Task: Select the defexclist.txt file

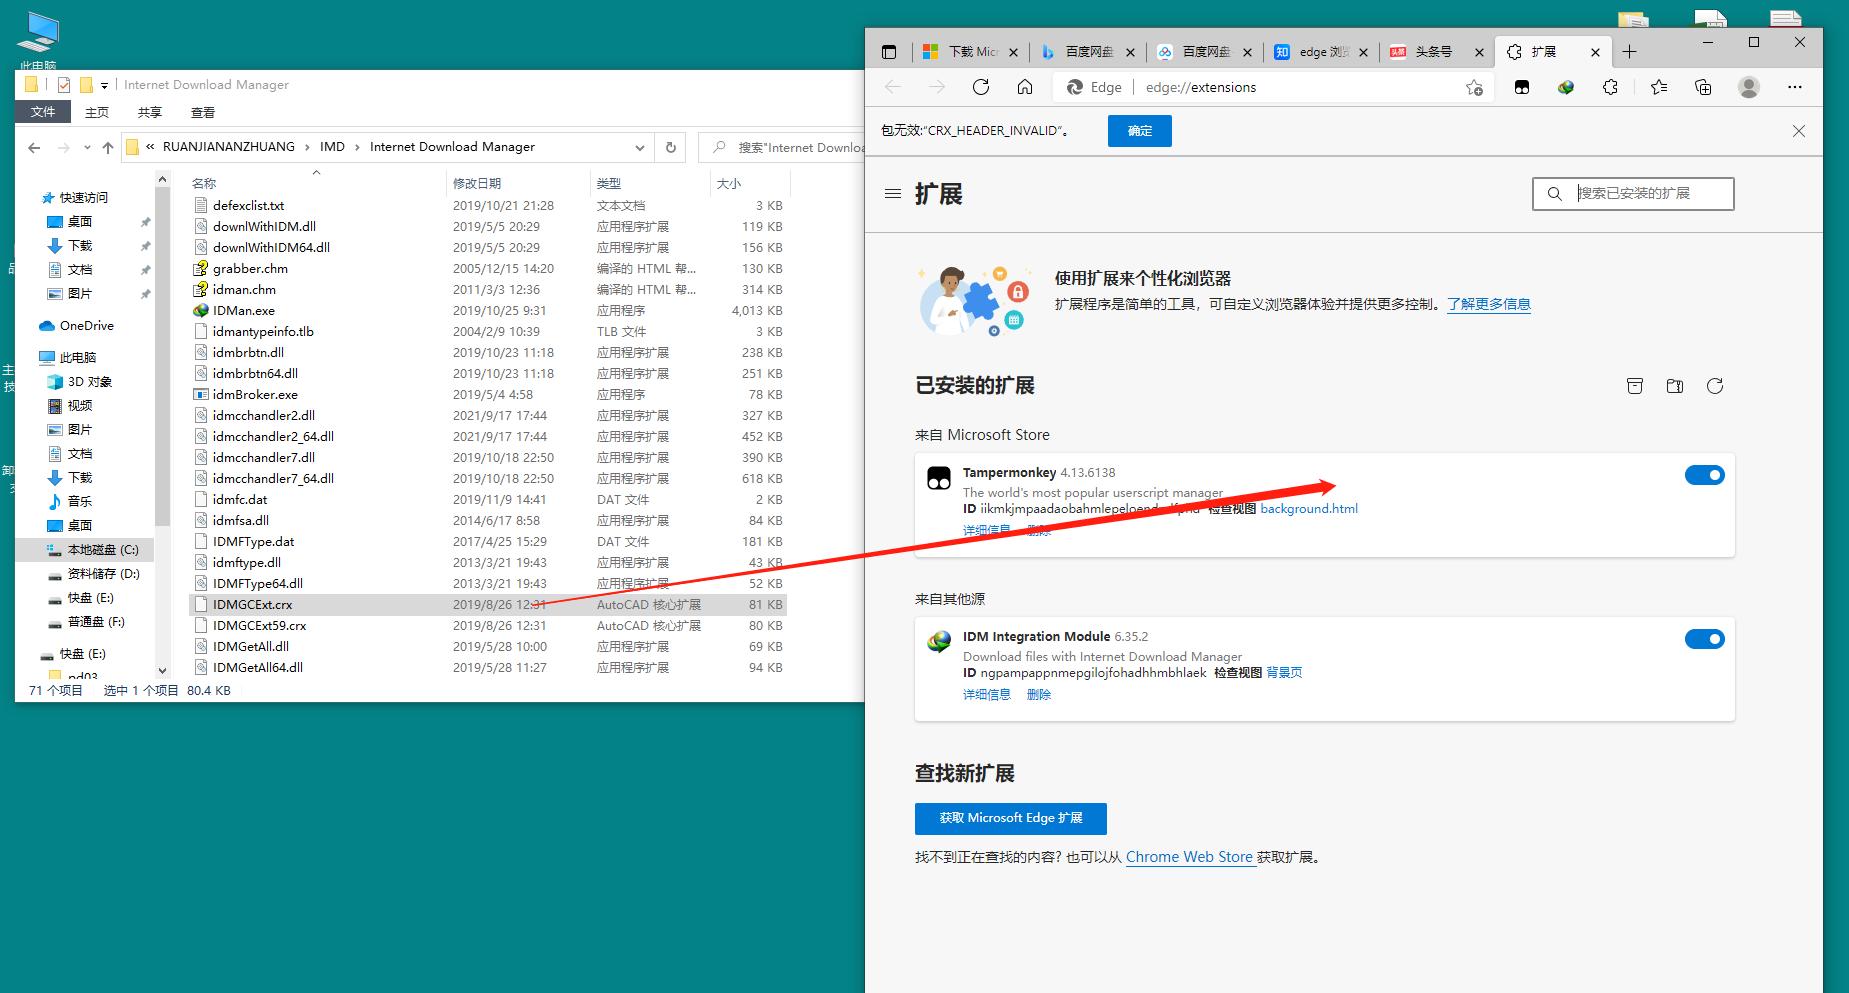Action: [x=248, y=205]
